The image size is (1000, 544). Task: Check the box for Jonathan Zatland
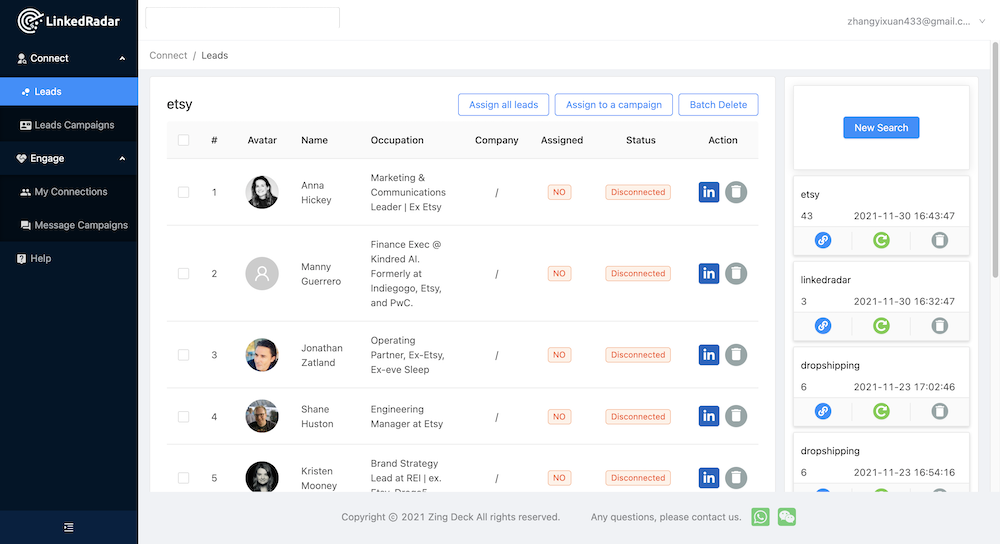coord(184,355)
